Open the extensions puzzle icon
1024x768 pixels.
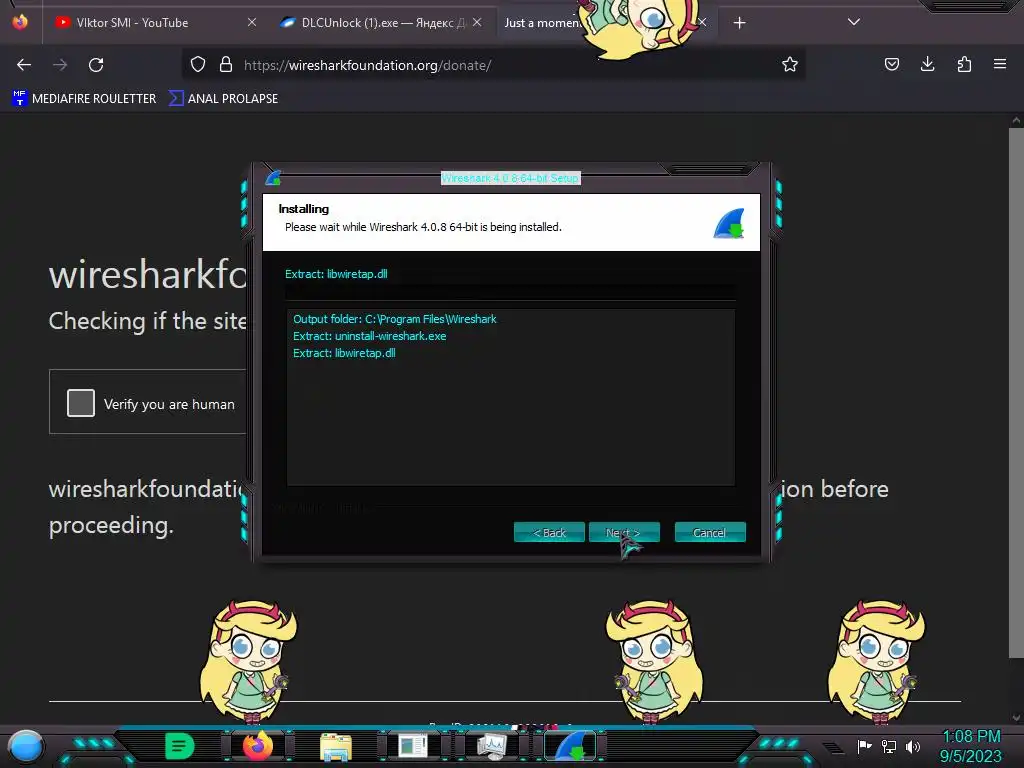[x=964, y=64]
